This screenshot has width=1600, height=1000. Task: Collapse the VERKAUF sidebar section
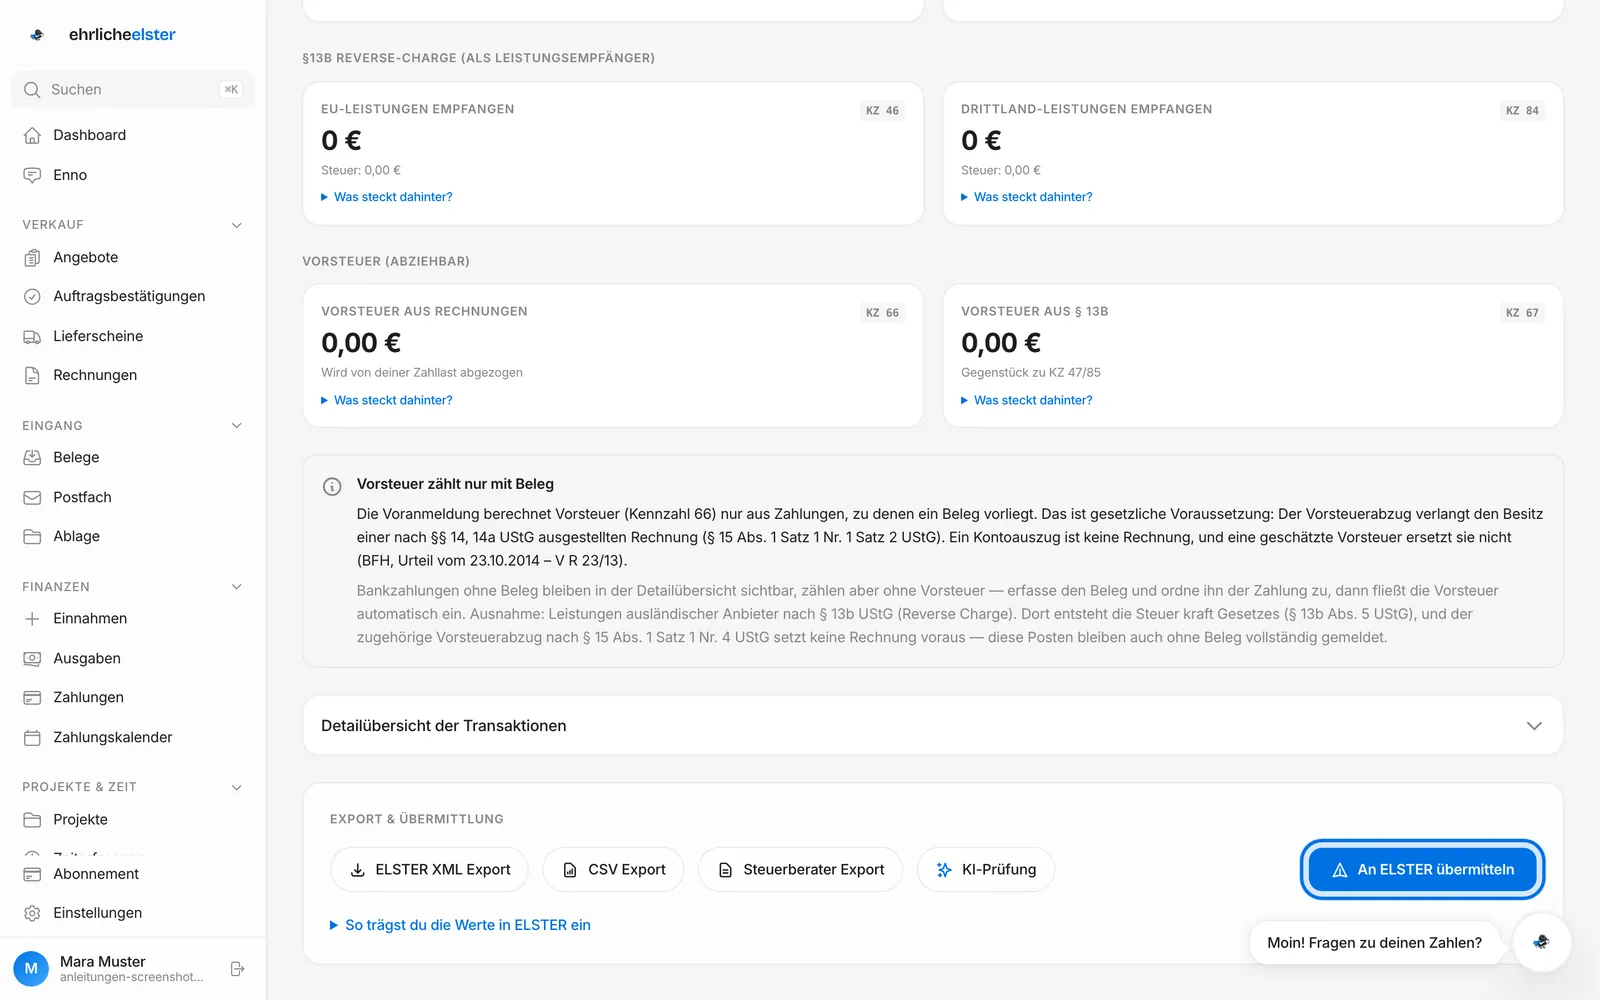click(x=237, y=225)
